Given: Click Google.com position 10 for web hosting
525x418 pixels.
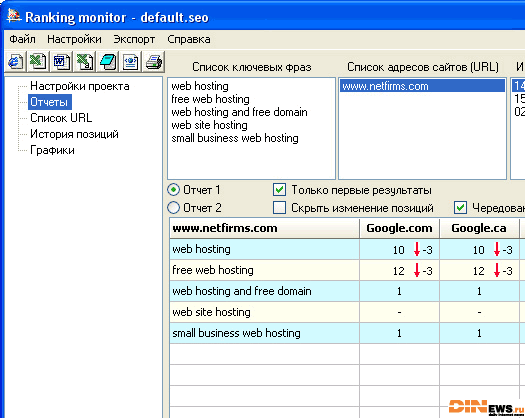Looking at the screenshot, I should point(399,250).
